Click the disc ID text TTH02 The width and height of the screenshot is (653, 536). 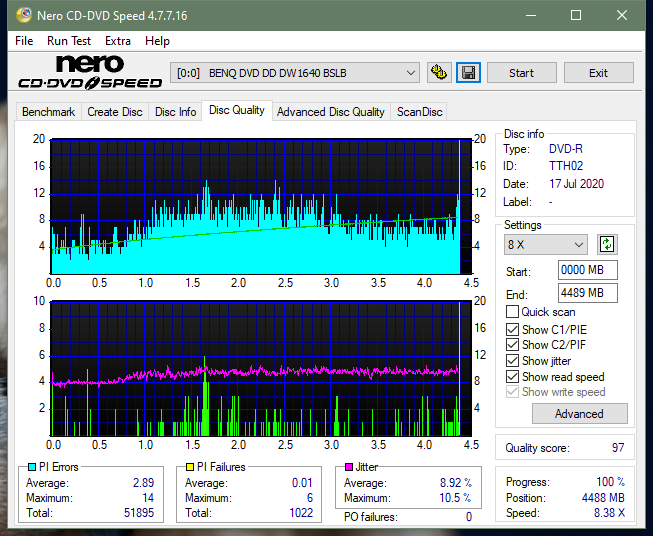566,166
